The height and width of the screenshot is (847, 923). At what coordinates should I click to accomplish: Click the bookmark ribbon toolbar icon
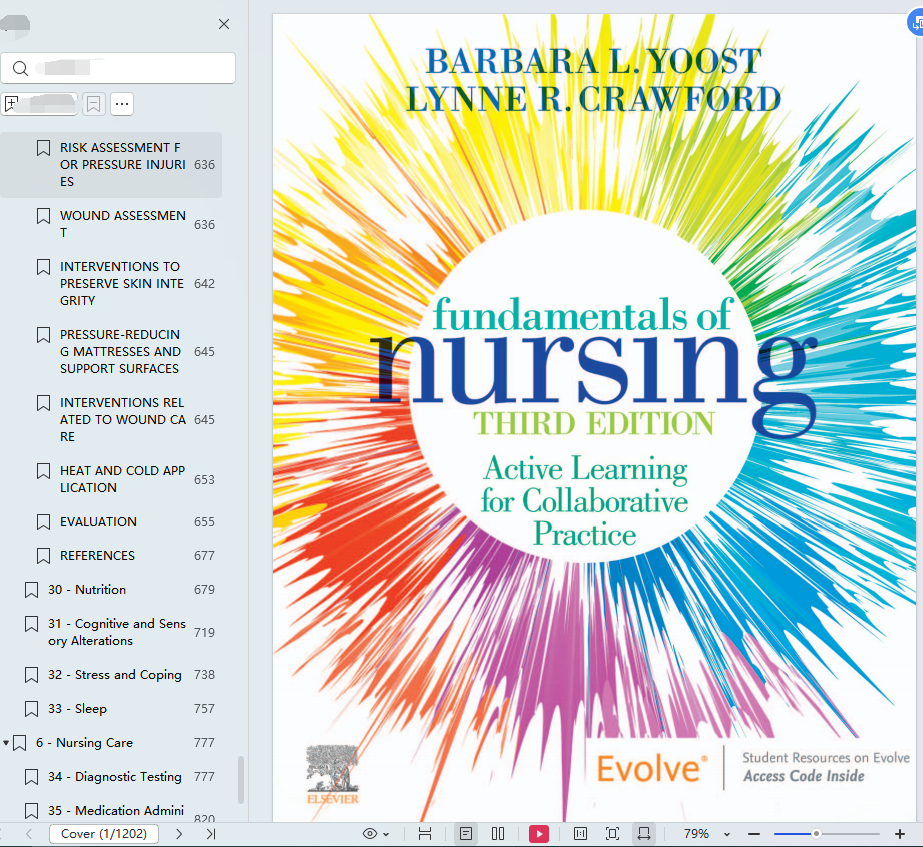tap(94, 104)
